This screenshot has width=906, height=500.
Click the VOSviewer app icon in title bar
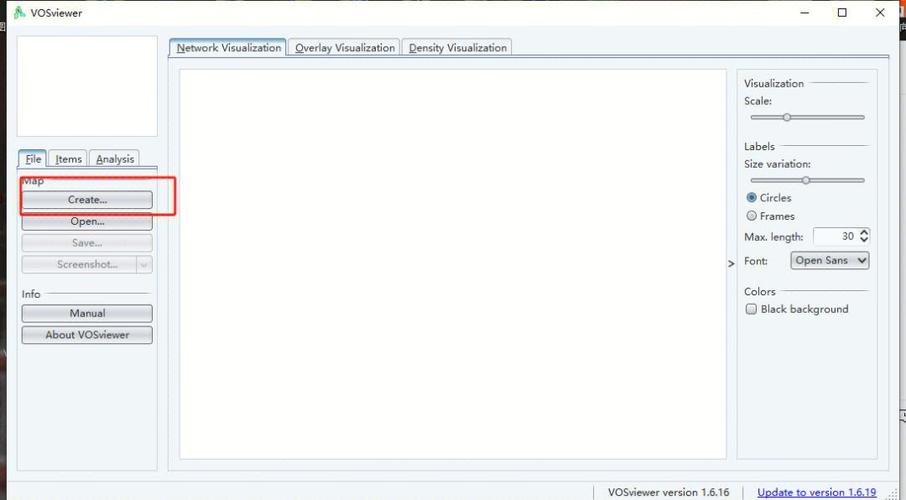tap(20, 12)
